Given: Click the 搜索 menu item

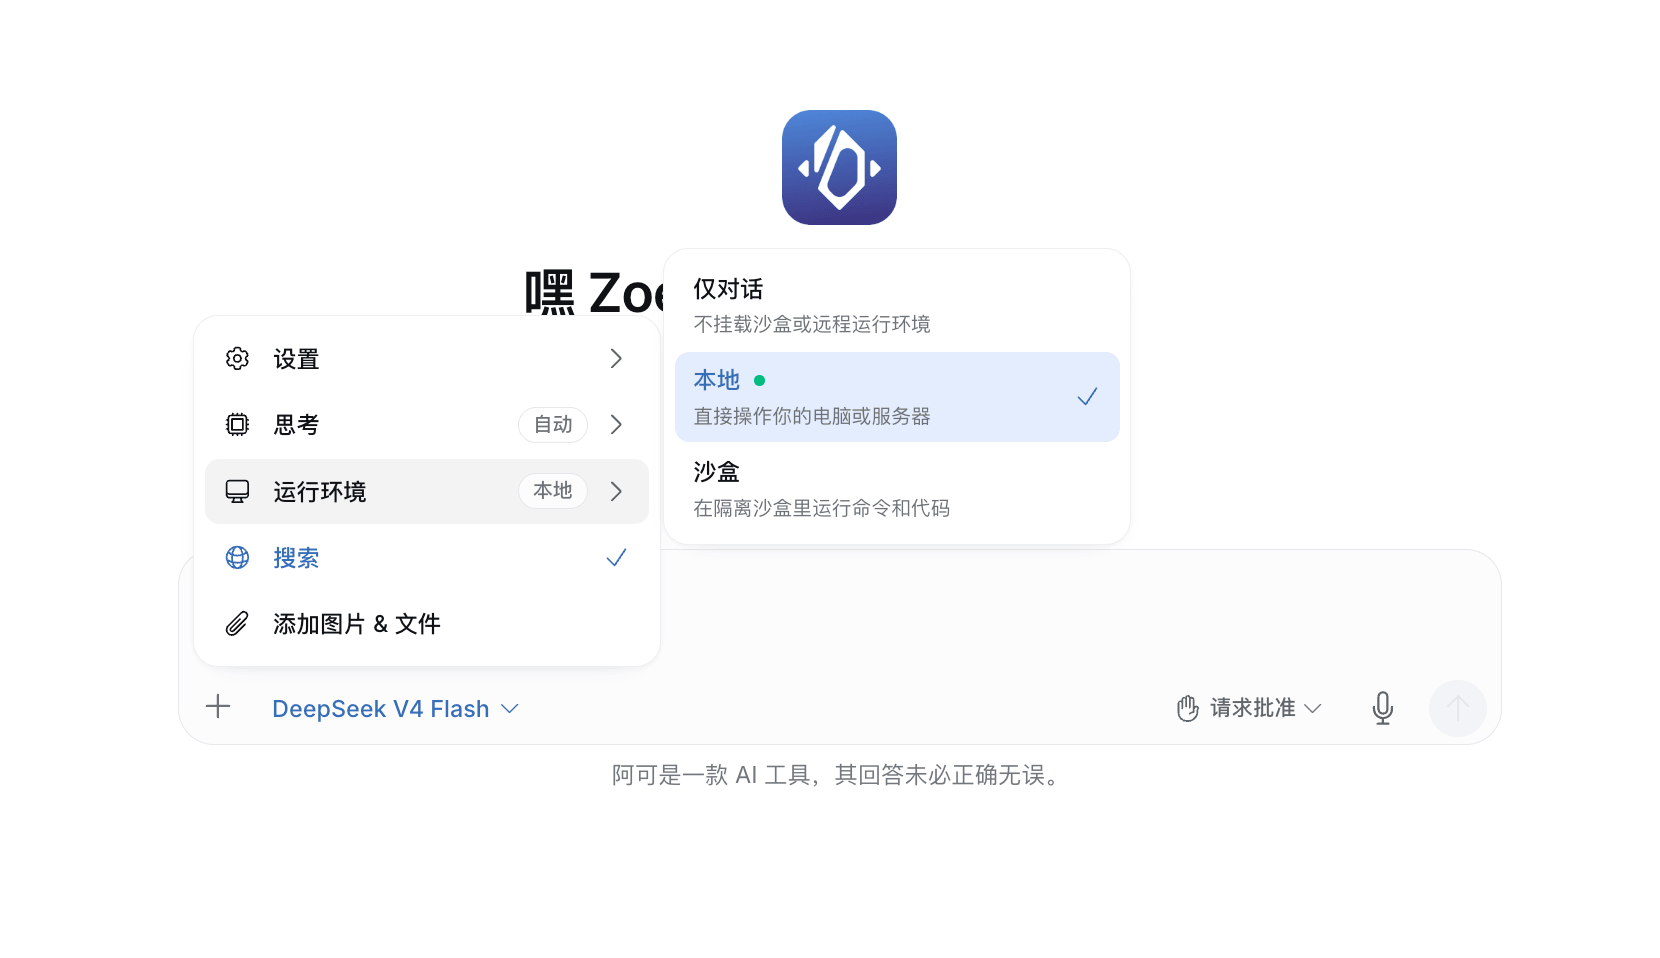Looking at the screenshot, I should point(427,558).
